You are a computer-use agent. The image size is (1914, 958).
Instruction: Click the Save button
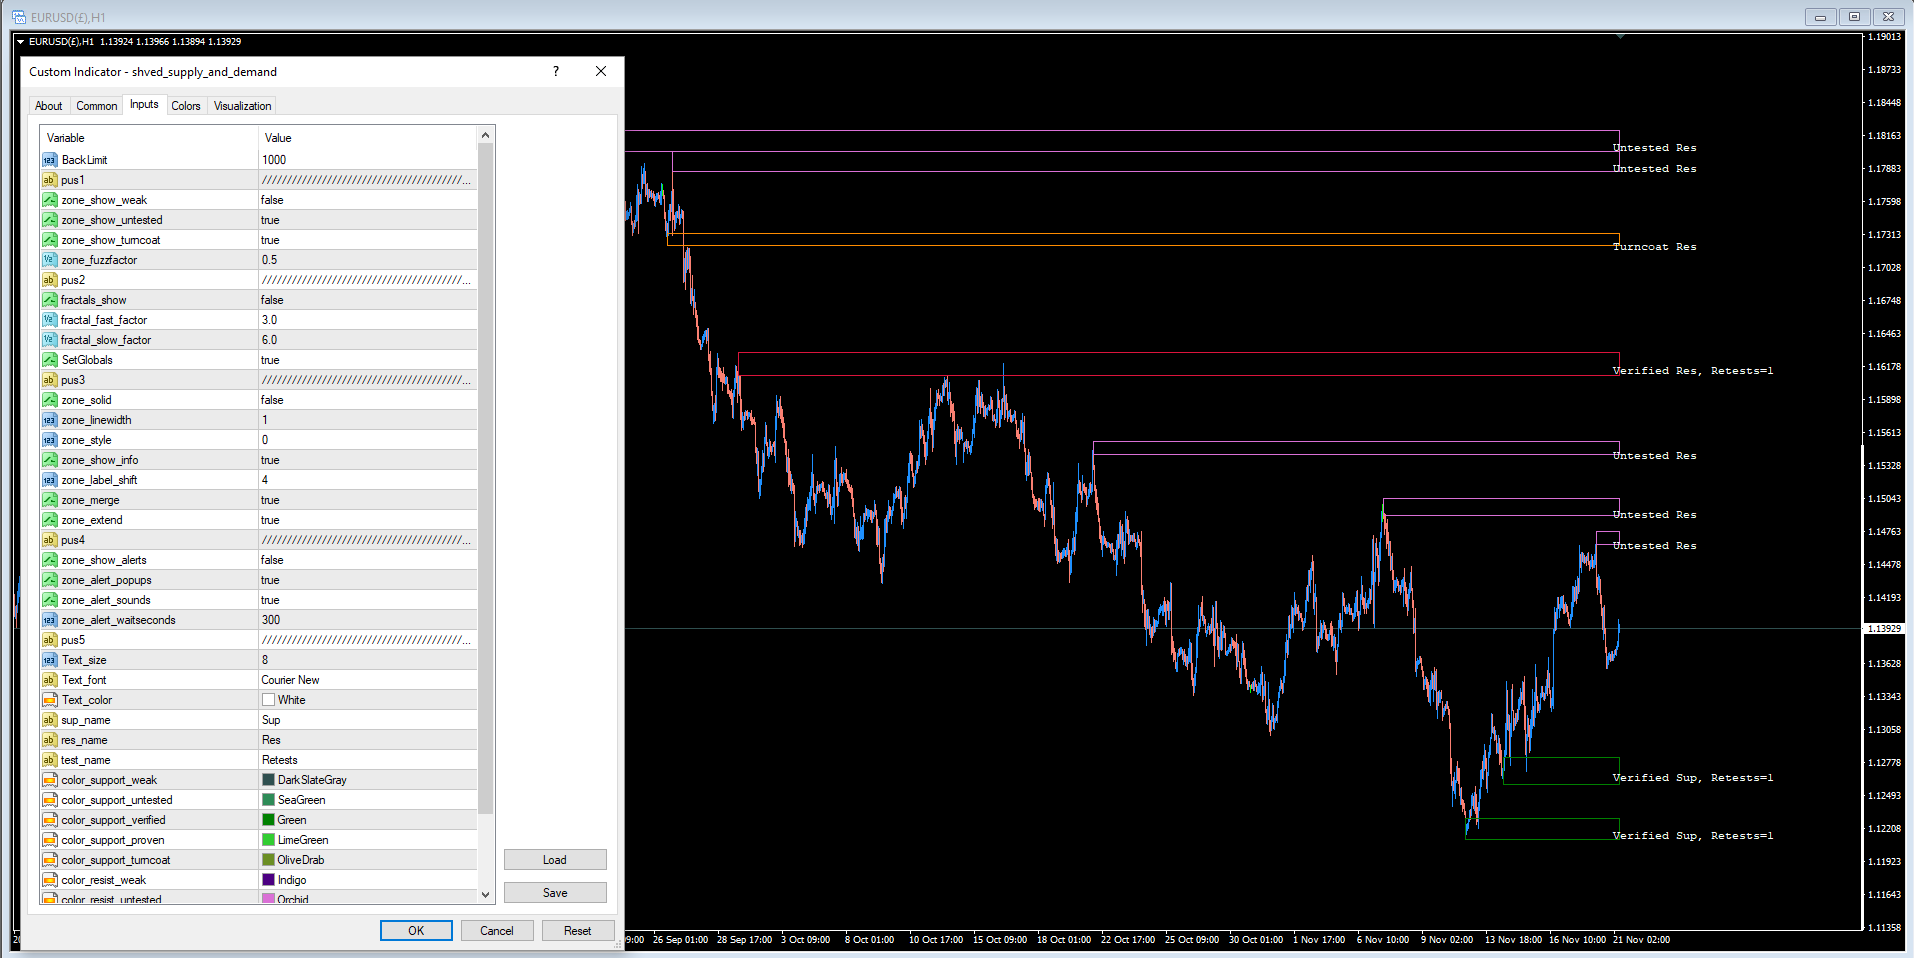tap(555, 893)
